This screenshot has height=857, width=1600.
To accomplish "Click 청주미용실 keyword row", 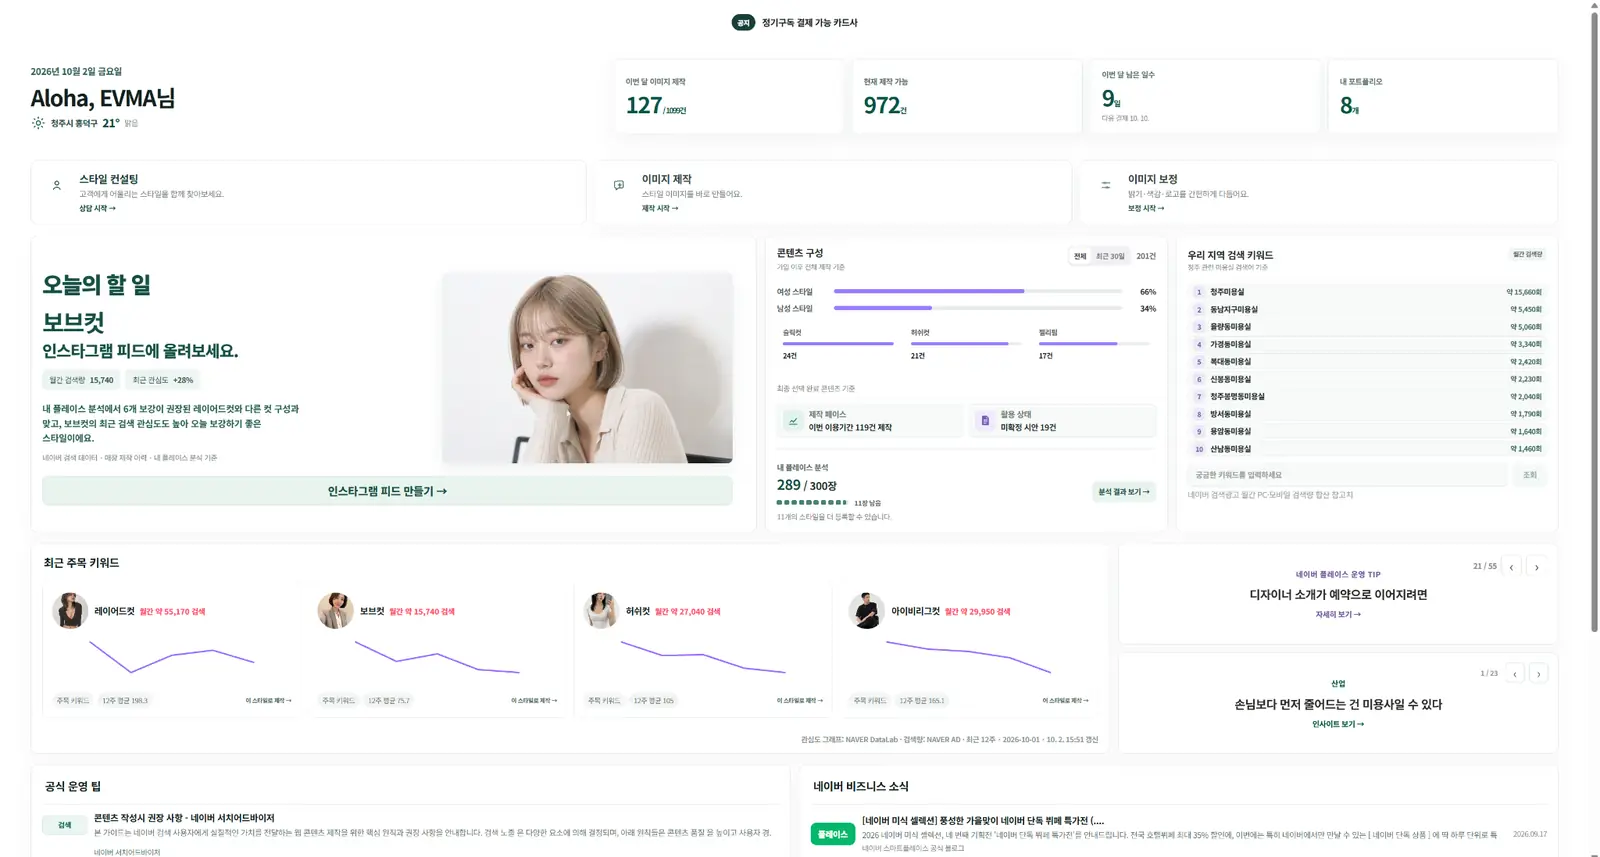I will tap(1367, 292).
